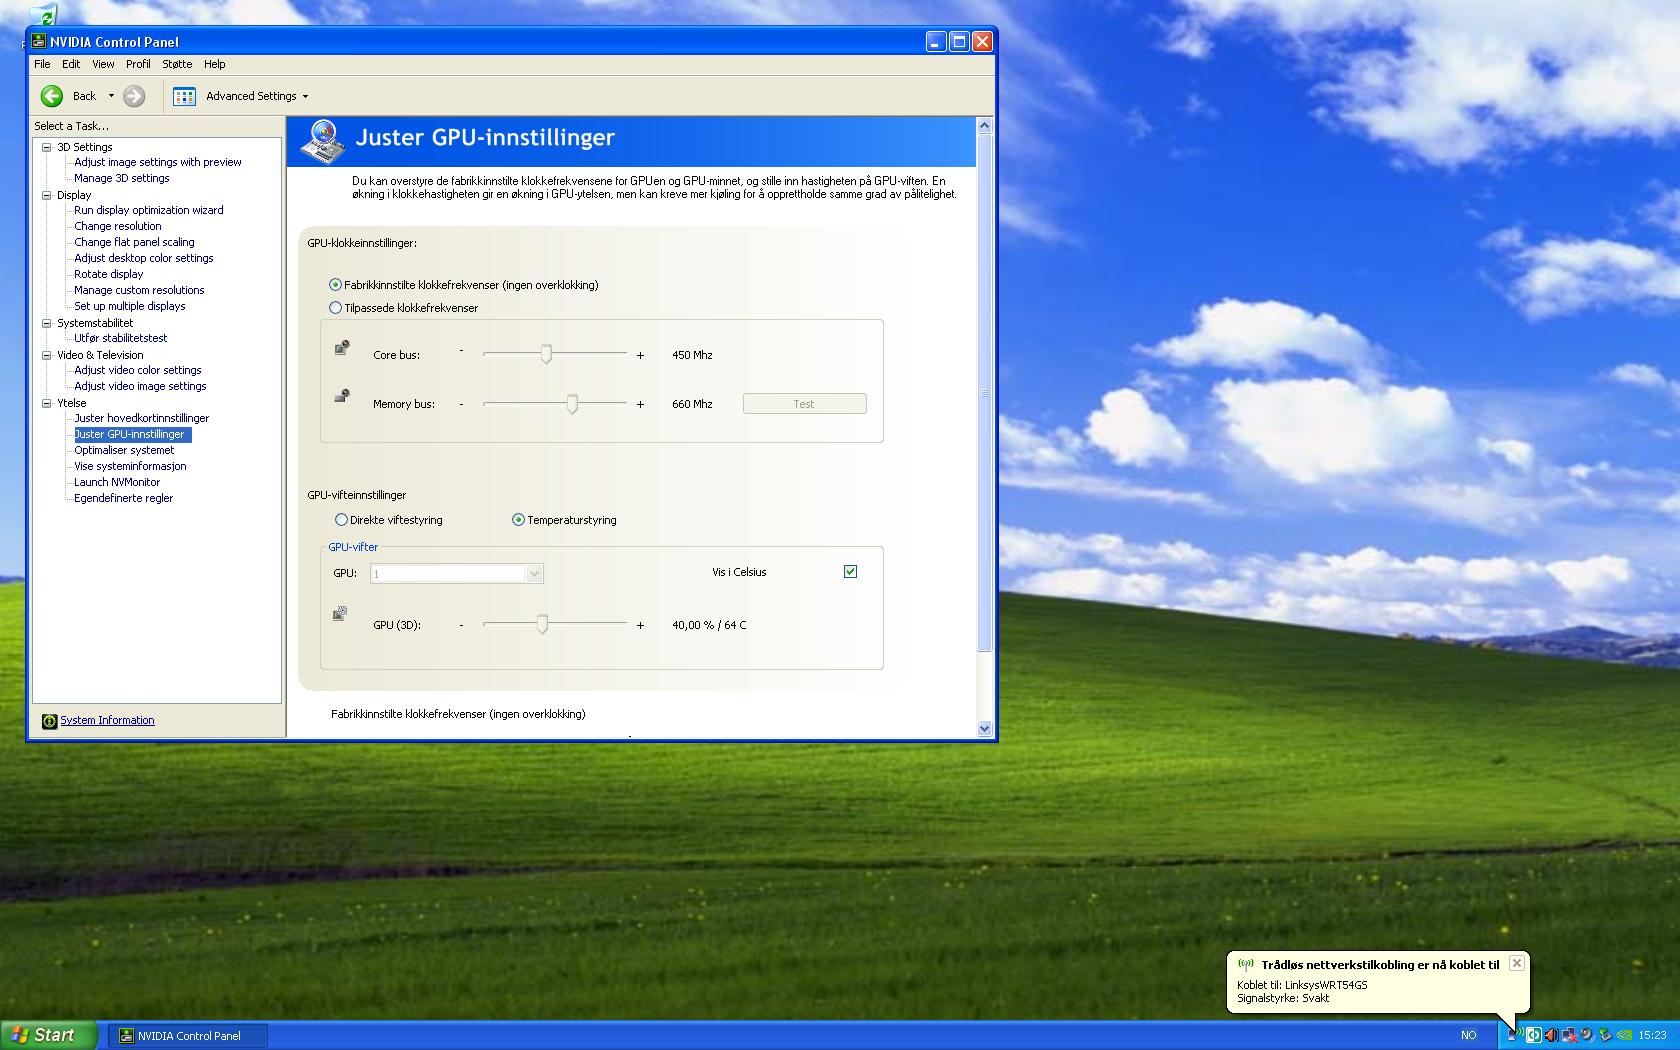This screenshot has width=1680, height=1050.
Task: Open the Profil menu
Action: (x=138, y=64)
